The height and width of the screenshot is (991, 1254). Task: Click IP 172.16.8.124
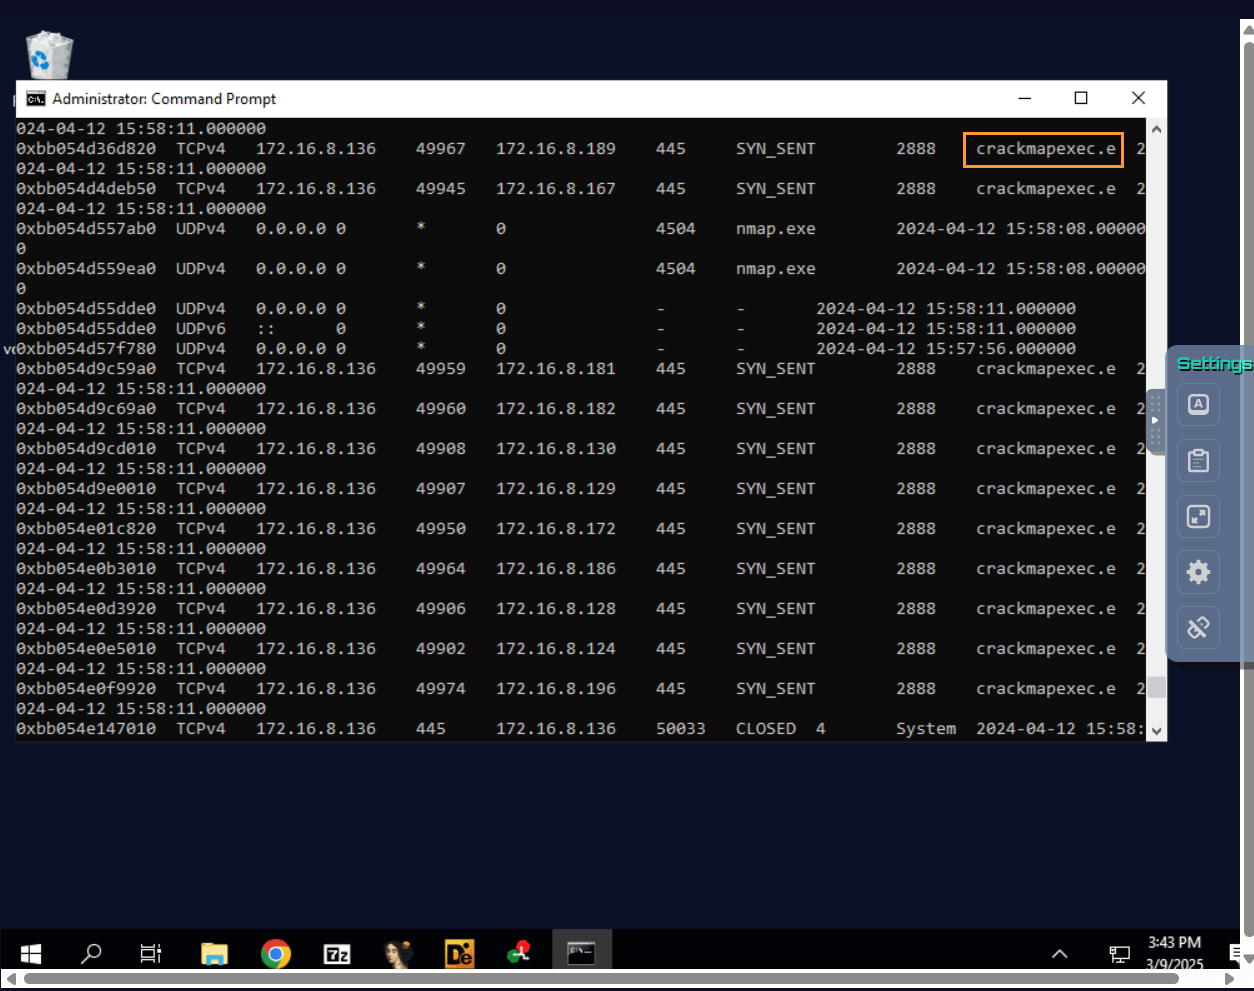click(556, 649)
